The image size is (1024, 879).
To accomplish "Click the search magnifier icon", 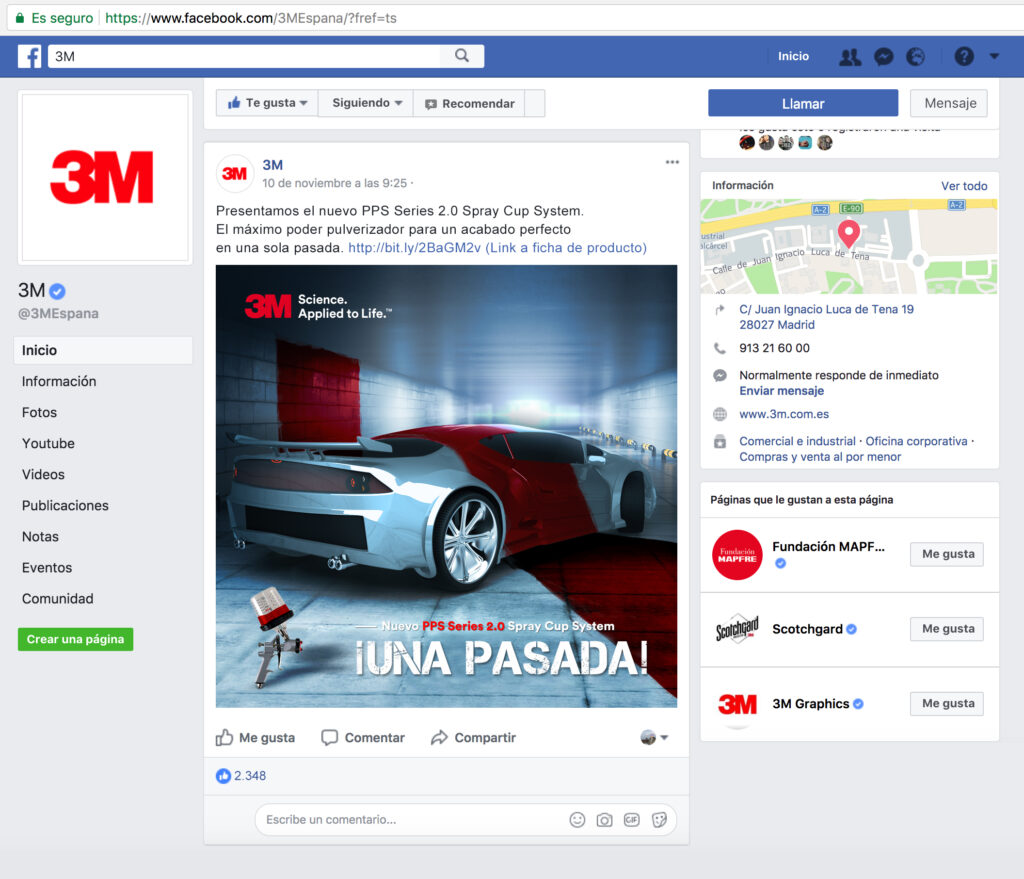I will [462, 56].
